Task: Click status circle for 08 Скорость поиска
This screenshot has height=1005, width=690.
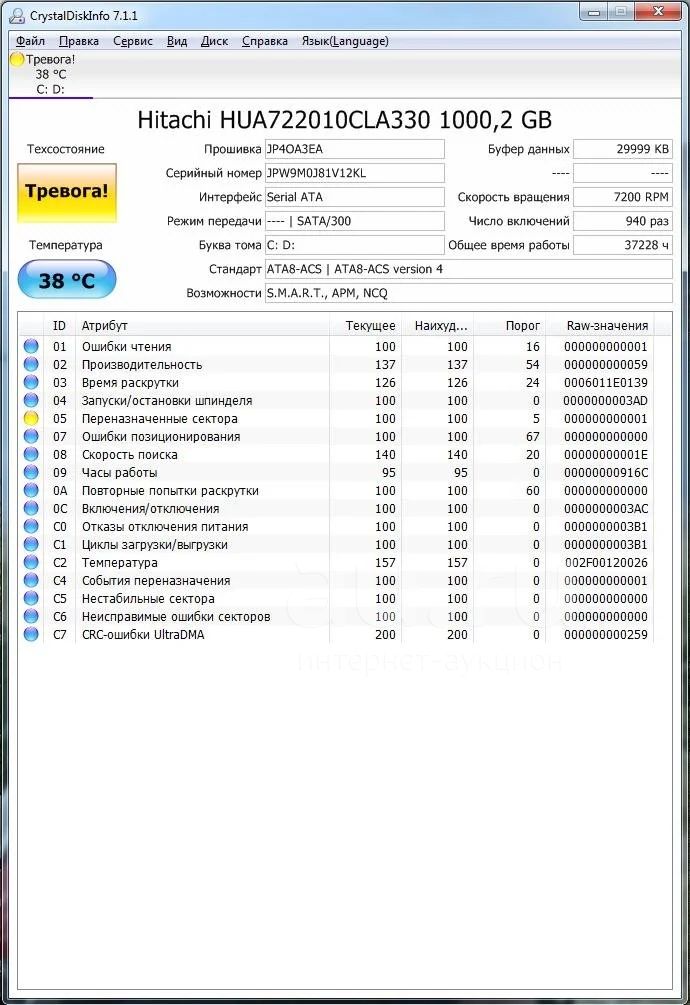Action: coord(31,454)
